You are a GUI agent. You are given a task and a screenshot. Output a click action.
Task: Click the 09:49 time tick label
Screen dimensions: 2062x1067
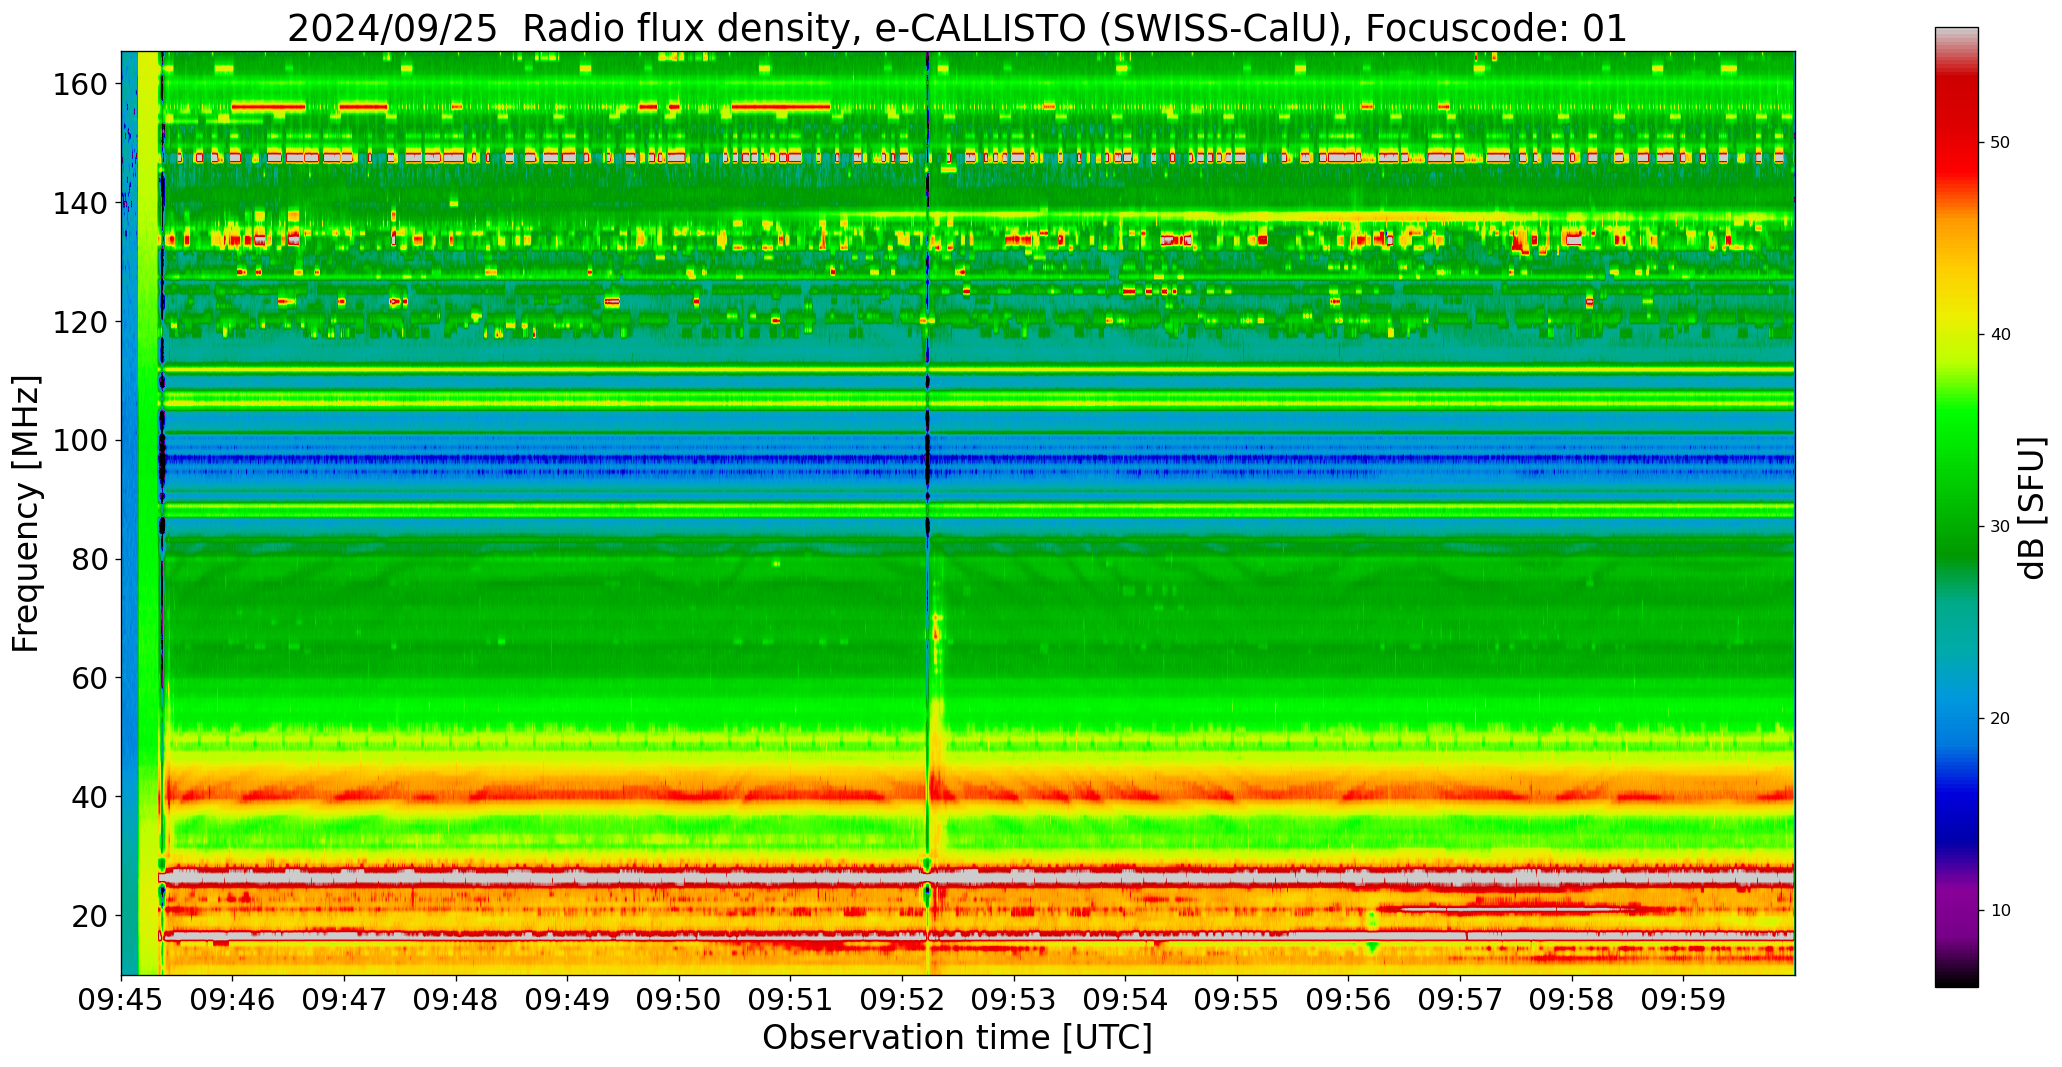tap(568, 1000)
